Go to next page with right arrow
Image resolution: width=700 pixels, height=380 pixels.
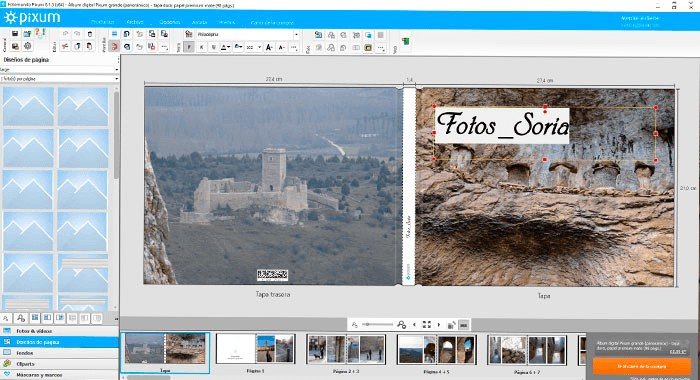[439, 325]
